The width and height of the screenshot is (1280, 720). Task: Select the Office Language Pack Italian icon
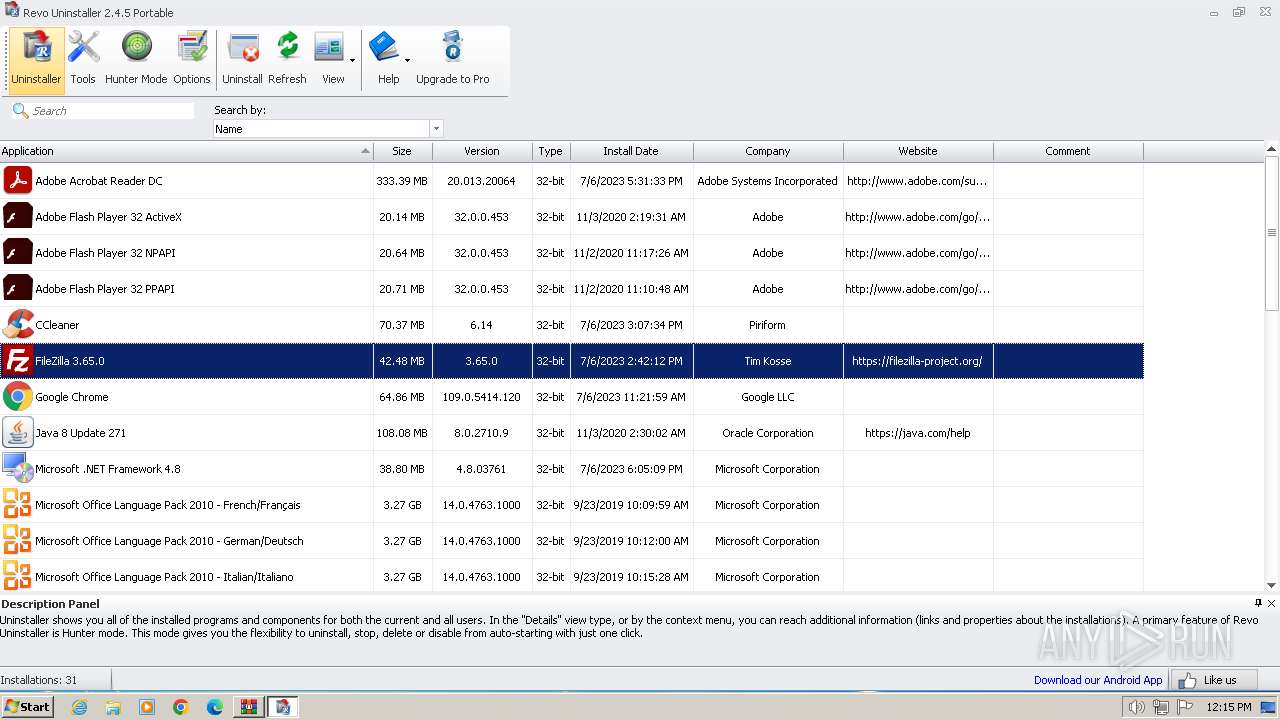pyautogui.click(x=17, y=577)
